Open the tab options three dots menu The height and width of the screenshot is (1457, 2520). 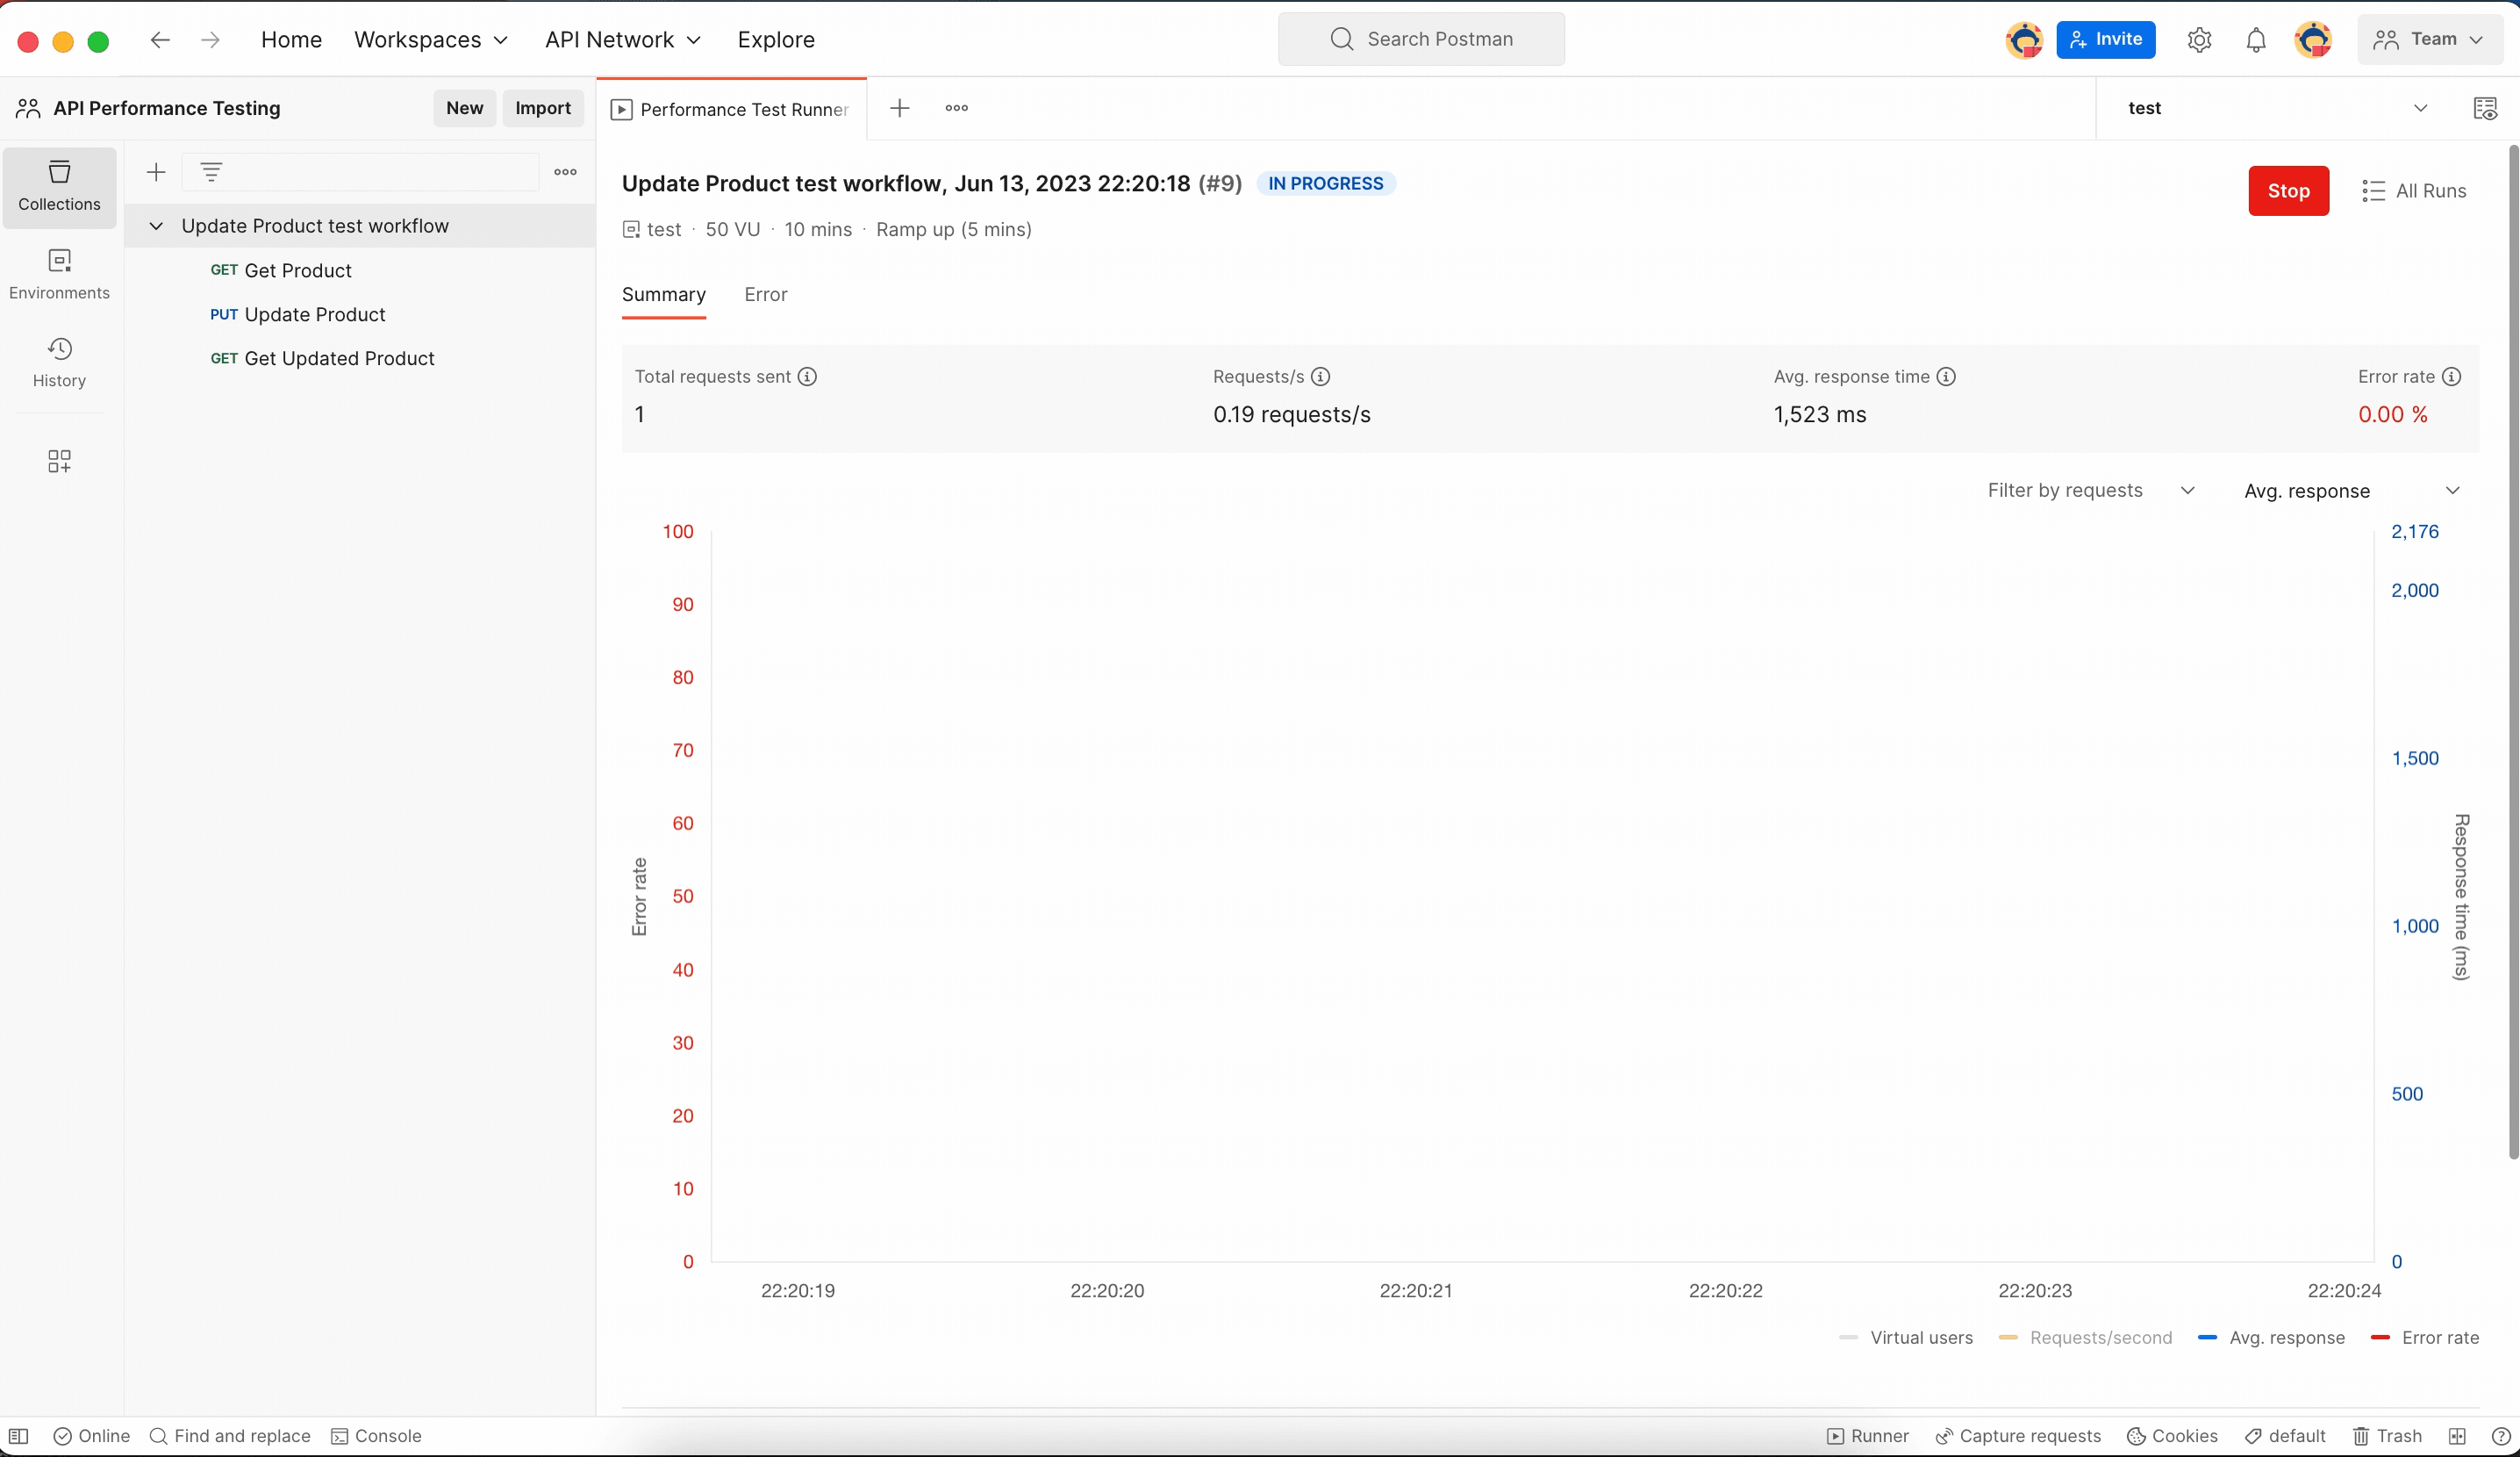click(957, 108)
